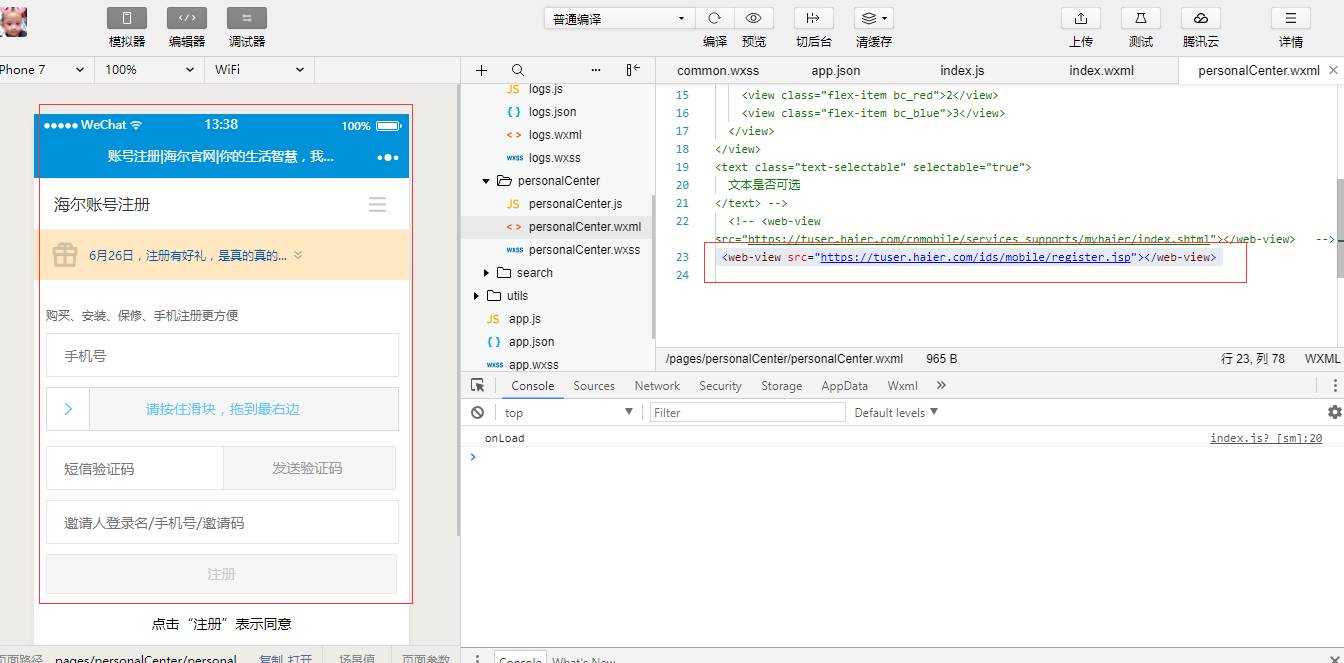Click the user avatar in top-left corner

point(13,22)
